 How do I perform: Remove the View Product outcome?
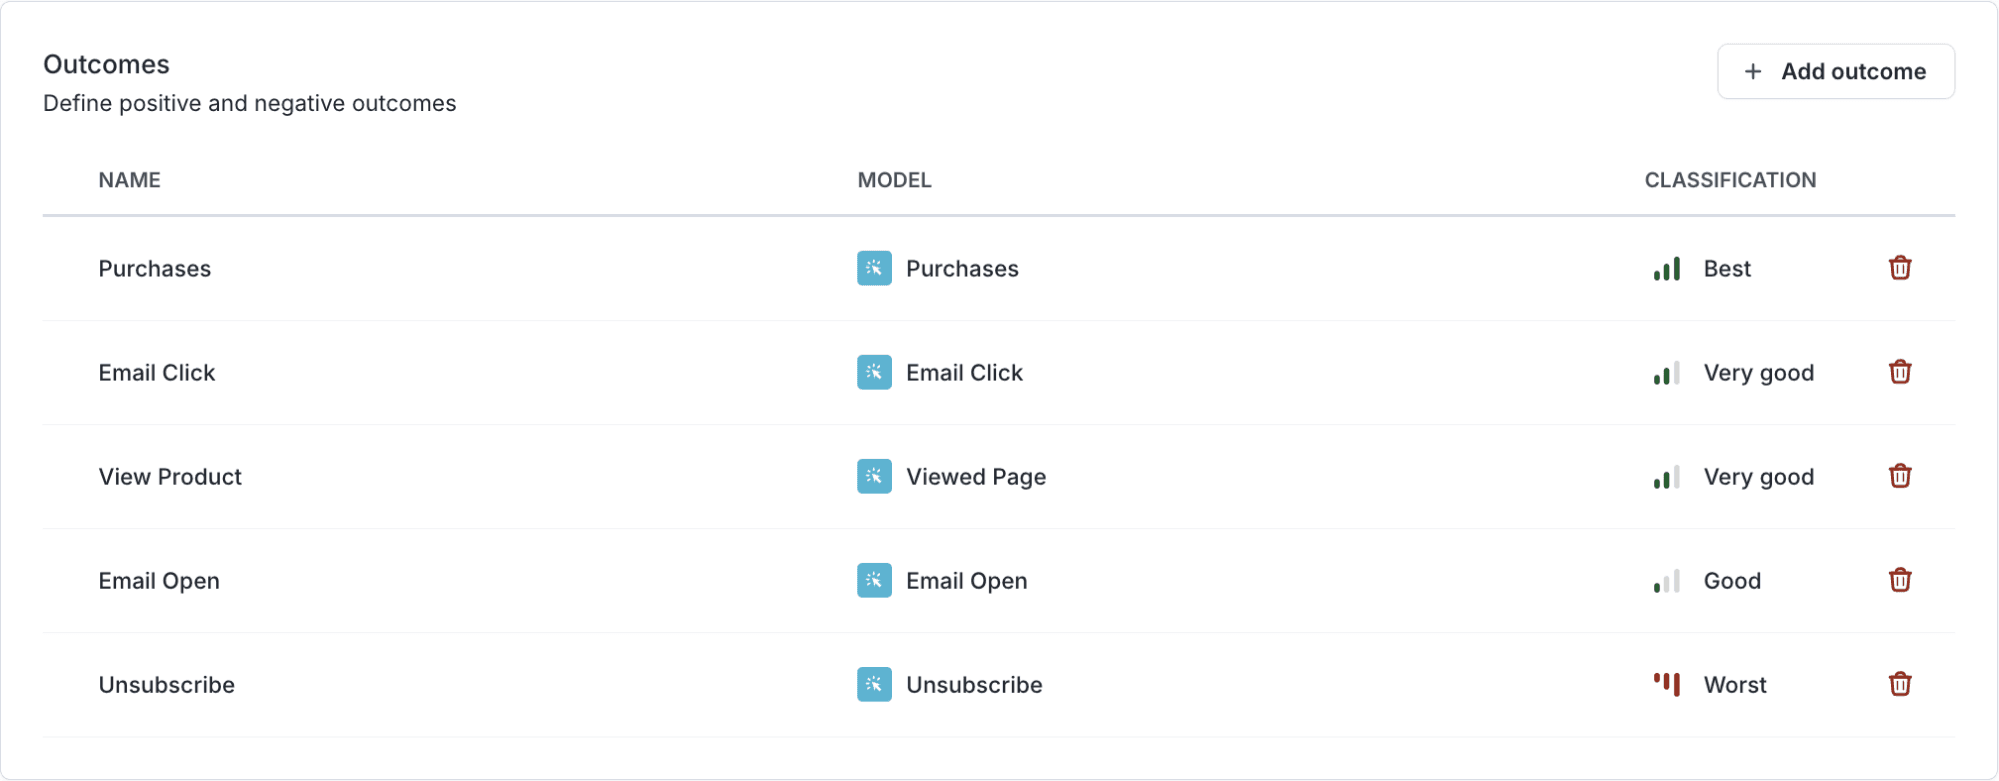click(1900, 476)
